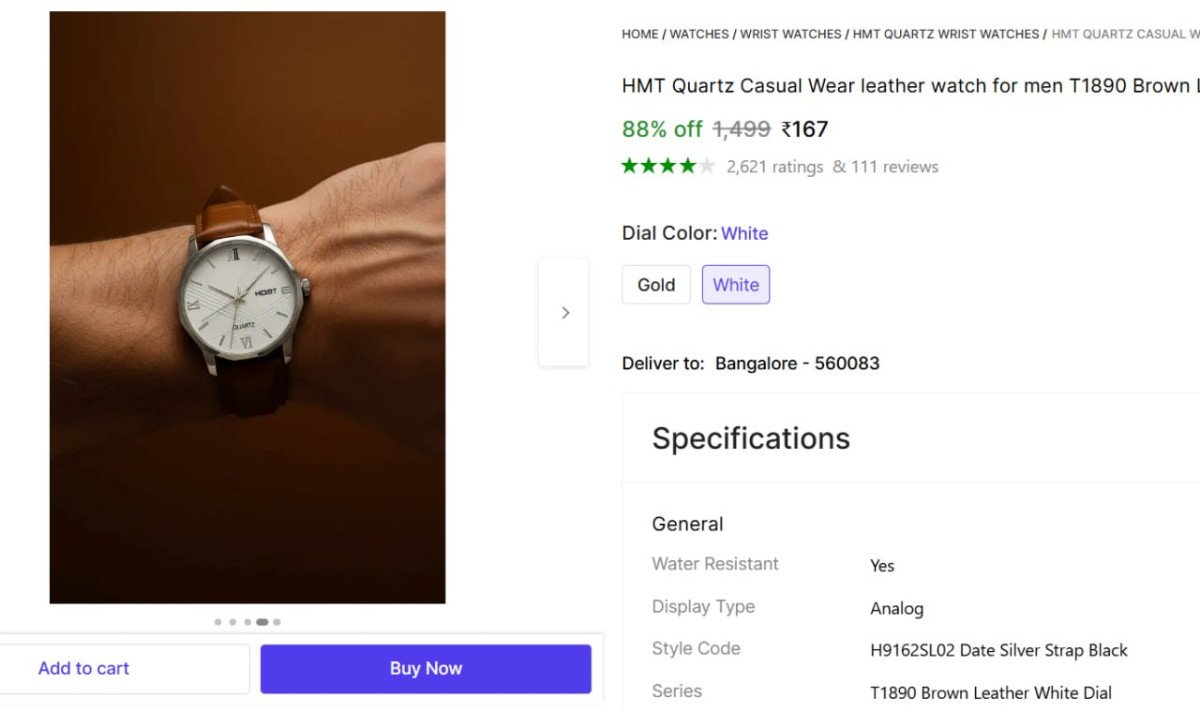
Task: Select the fourth carousel dot under product image
Action: tap(262, 621)
